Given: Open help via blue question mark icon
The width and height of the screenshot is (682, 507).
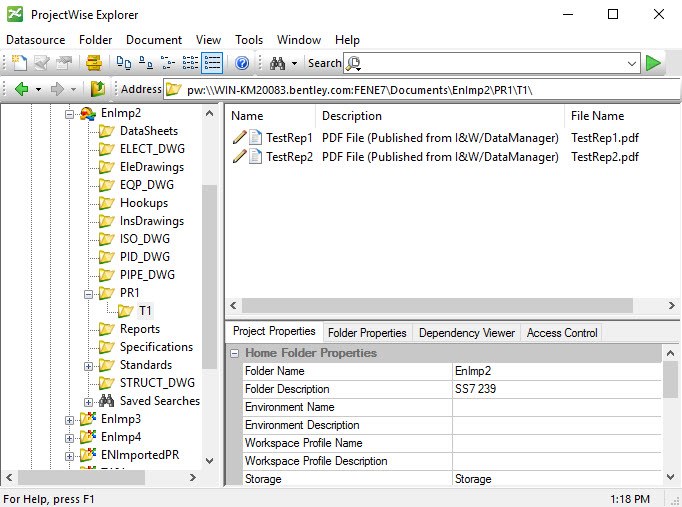Looking at the screenshot, I should (x=242, y=63).
